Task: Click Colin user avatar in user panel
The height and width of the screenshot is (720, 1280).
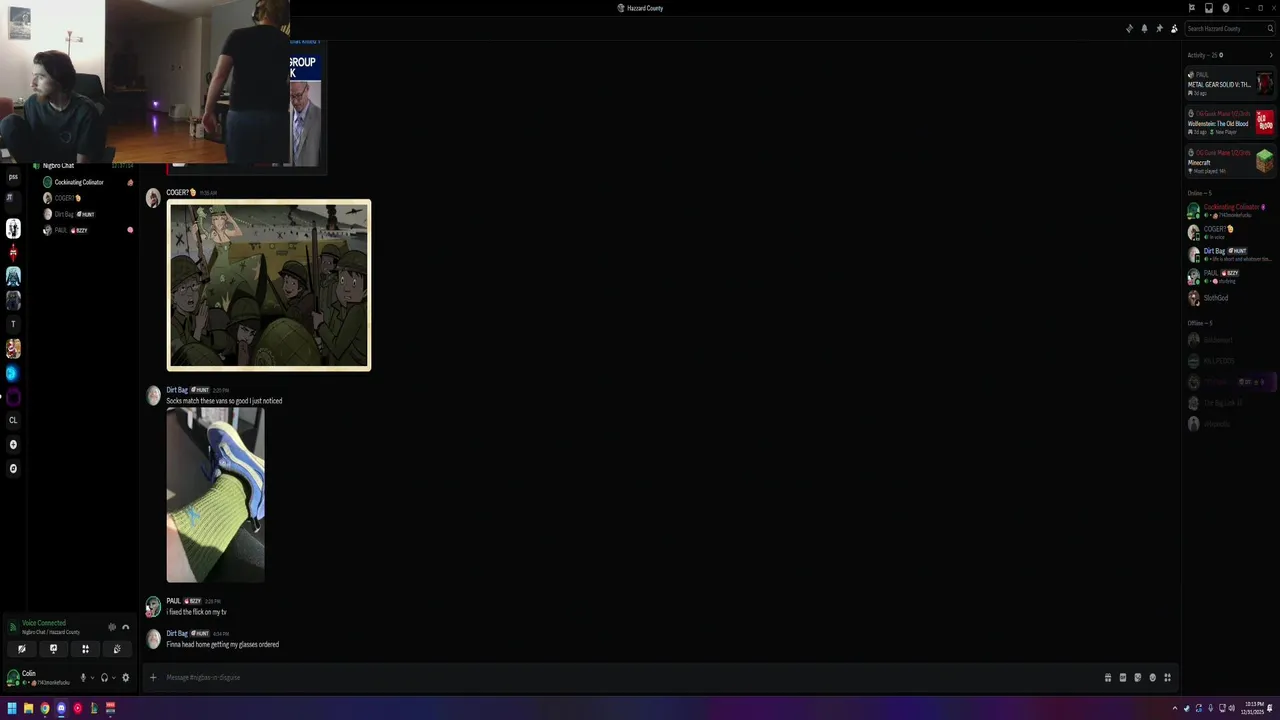Action: coord(13,677)
